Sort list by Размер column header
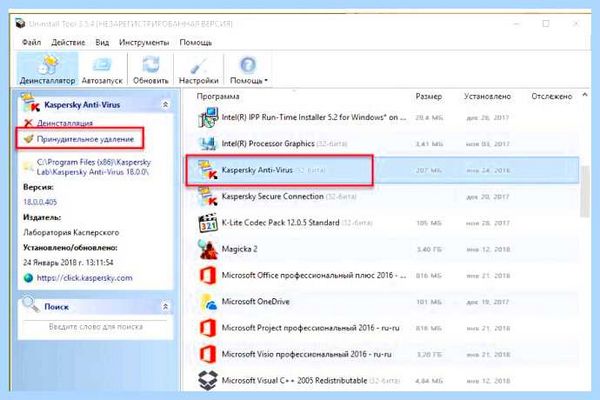The height and width of the screenshot is (400, 600). click(x=429, y=96)
